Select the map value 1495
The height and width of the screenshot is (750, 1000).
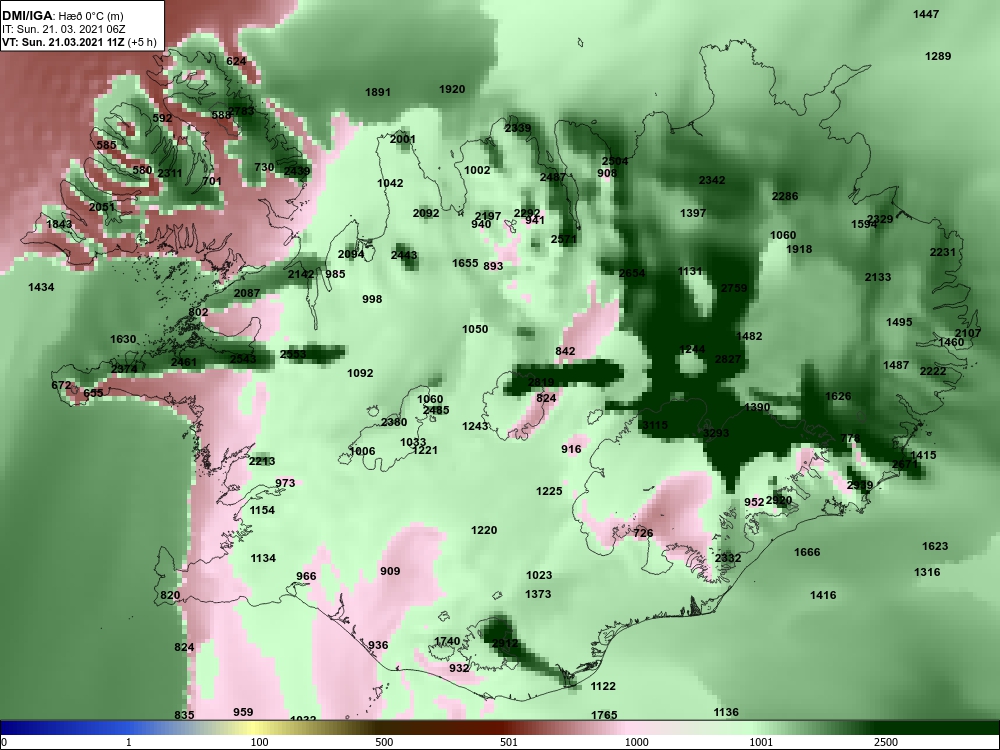[x=899, y=323]
